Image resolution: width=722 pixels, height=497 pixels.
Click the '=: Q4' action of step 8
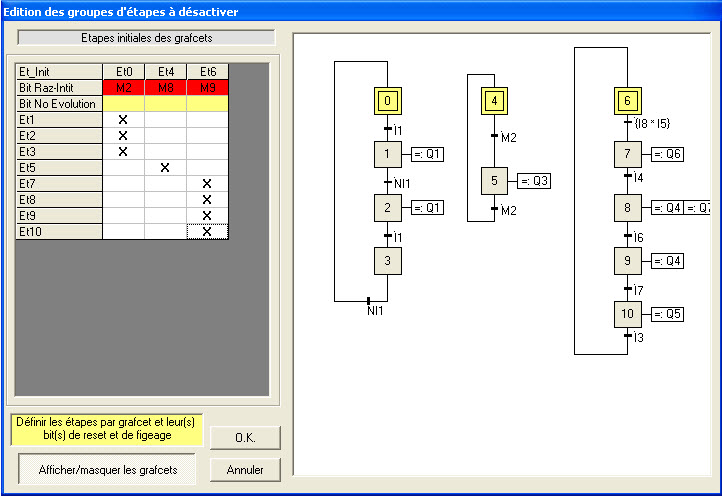667,208
